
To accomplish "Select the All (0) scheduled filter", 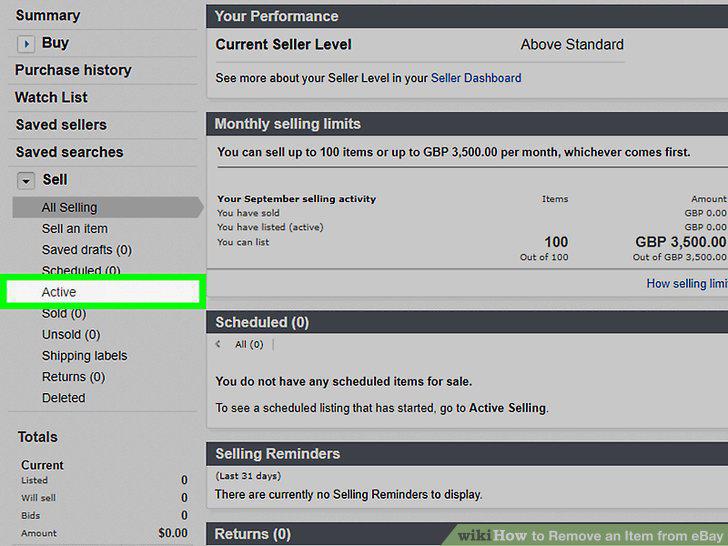I will pyautogui.click(x=249, y=344).
